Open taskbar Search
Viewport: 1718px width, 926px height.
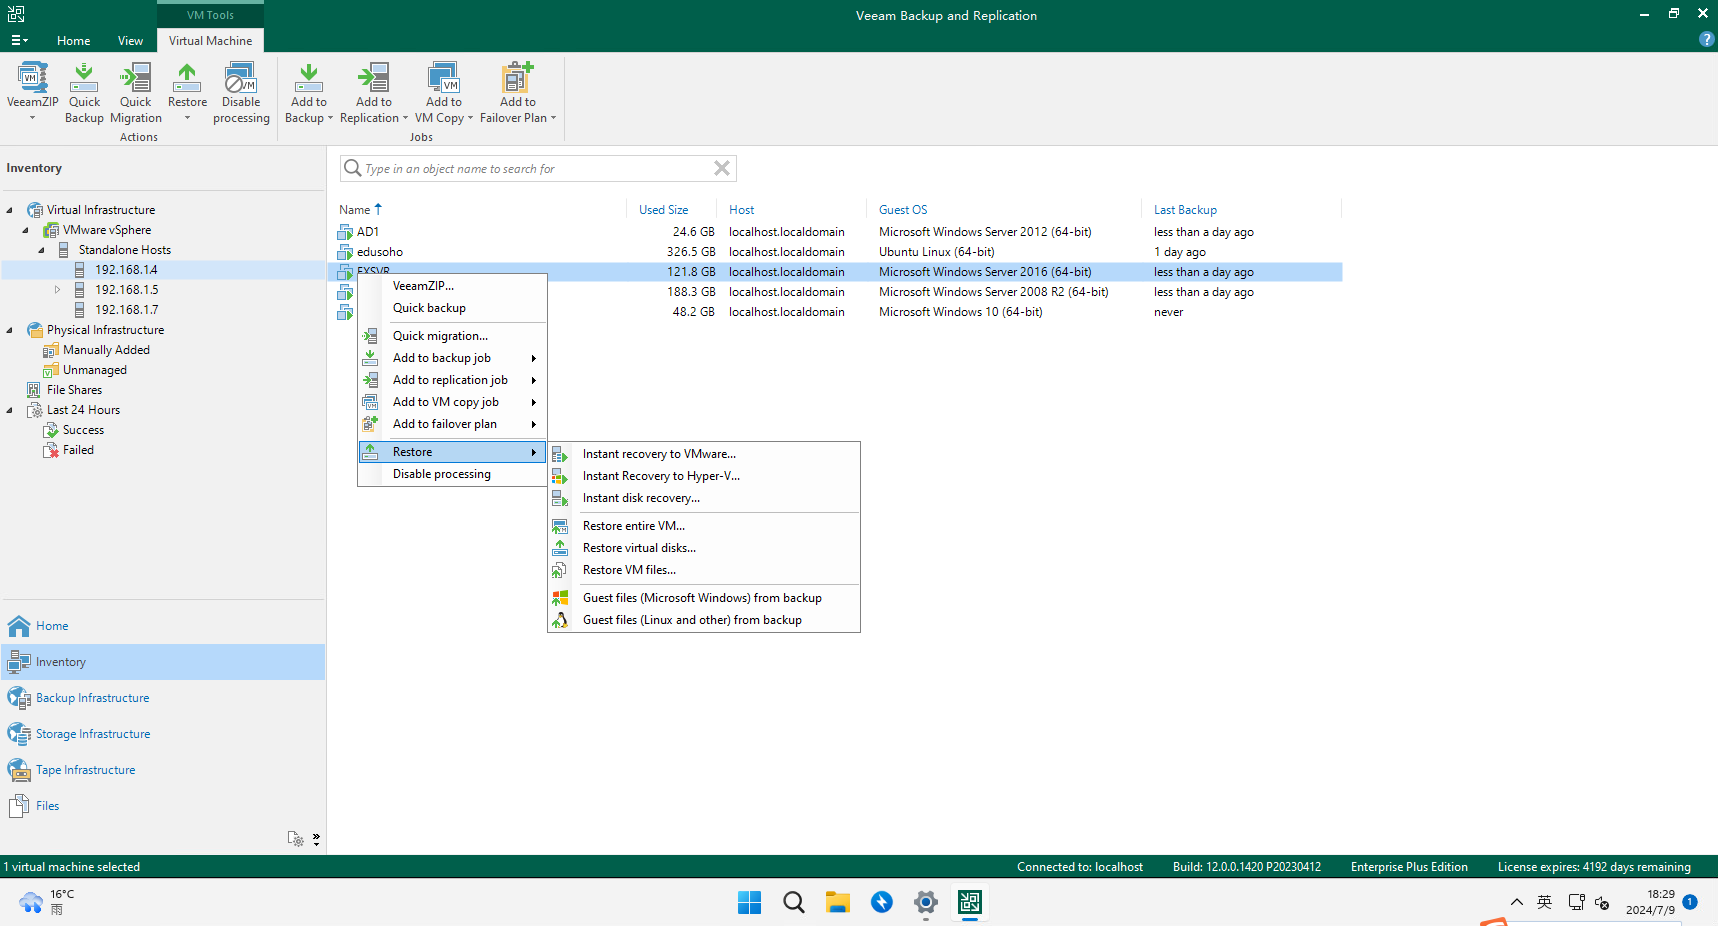point(794,903)
